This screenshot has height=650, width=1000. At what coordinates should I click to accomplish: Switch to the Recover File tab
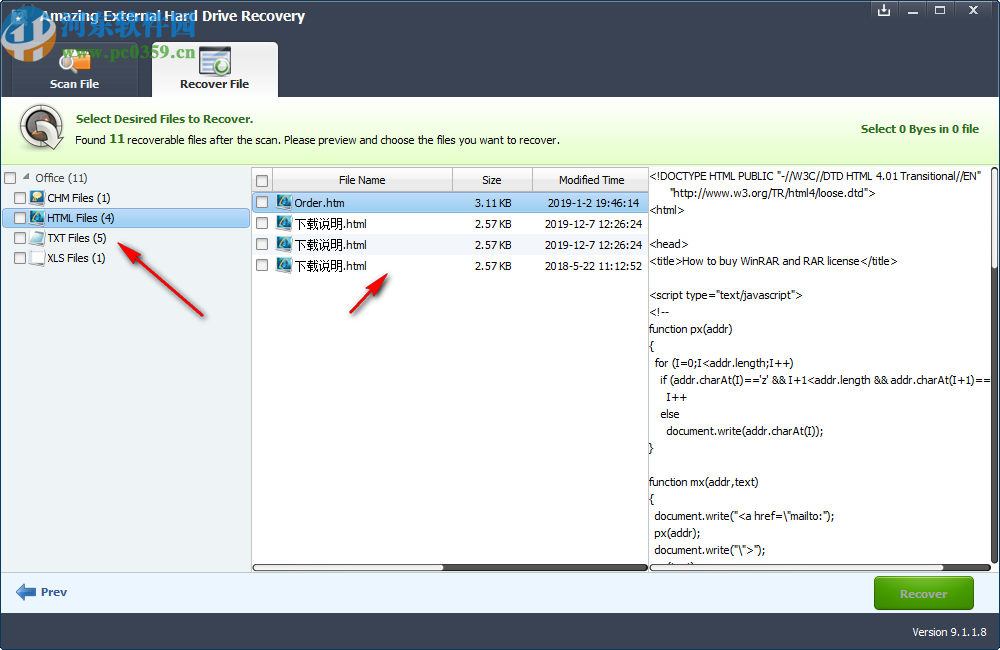pyautogui.click(x=214, y=70)
